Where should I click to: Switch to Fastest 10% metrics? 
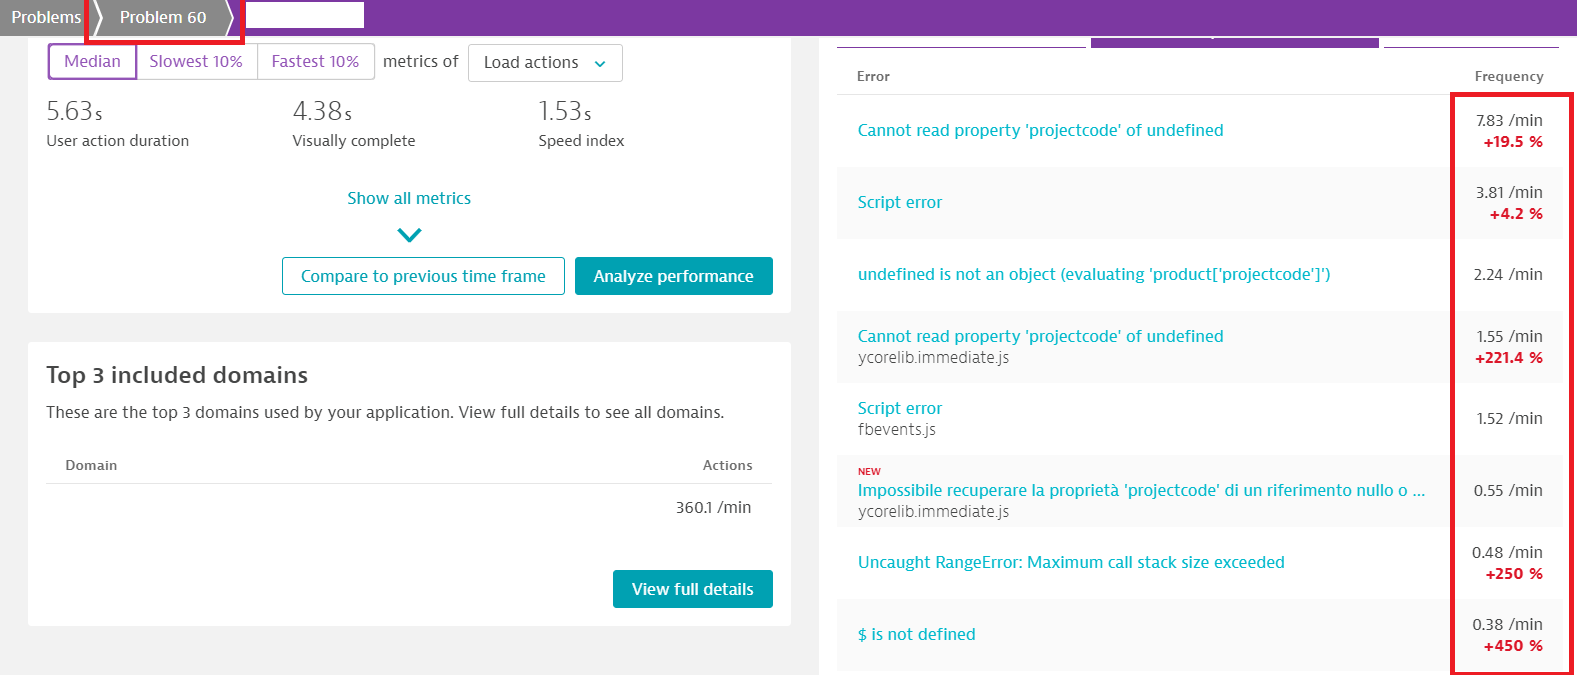[315, 62]
